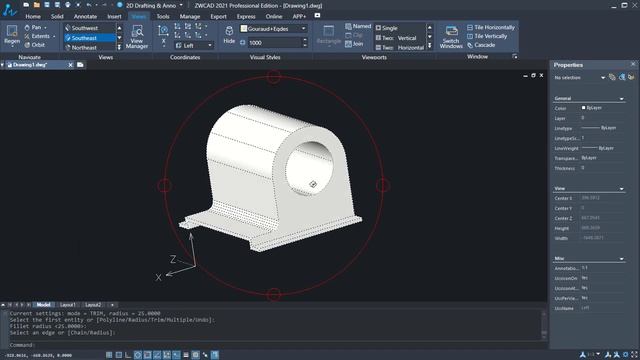Click the 1000 value input field
Screen dimensions: 640x360
275,42
